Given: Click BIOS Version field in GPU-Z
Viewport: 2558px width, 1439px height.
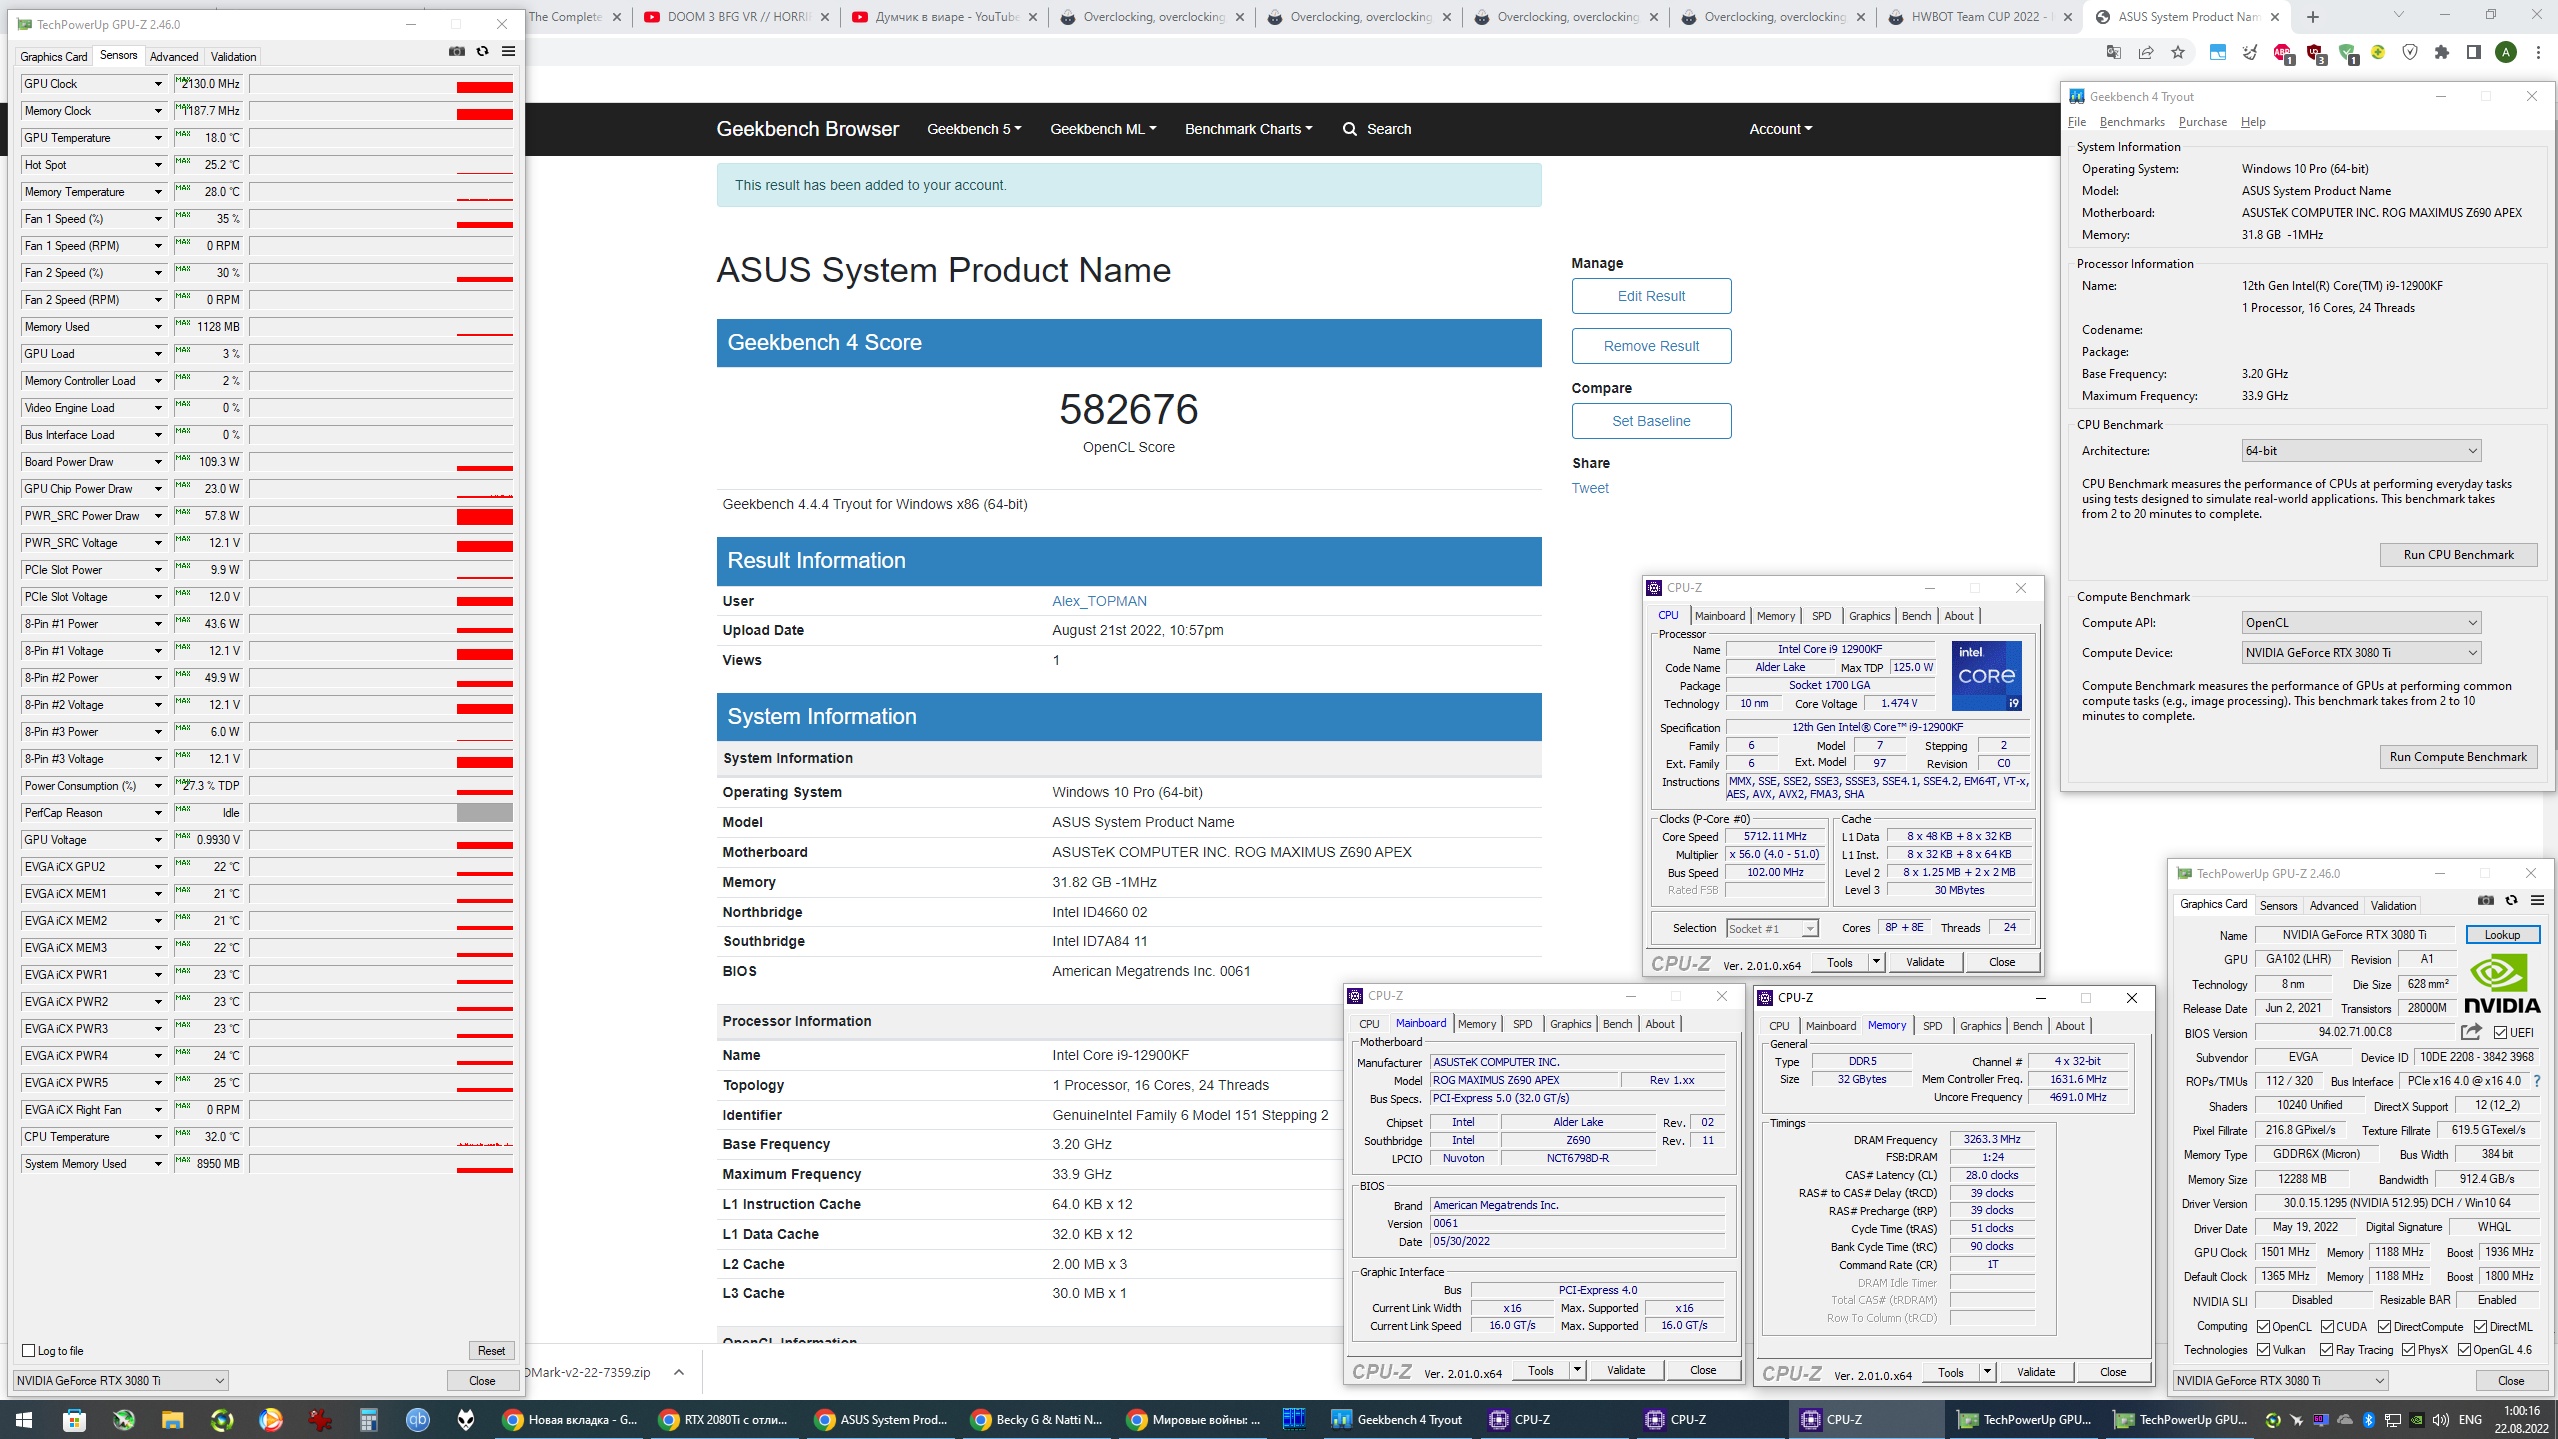Looking at the screenshot, I should pyautogui.click(x=2354, y=1032).
